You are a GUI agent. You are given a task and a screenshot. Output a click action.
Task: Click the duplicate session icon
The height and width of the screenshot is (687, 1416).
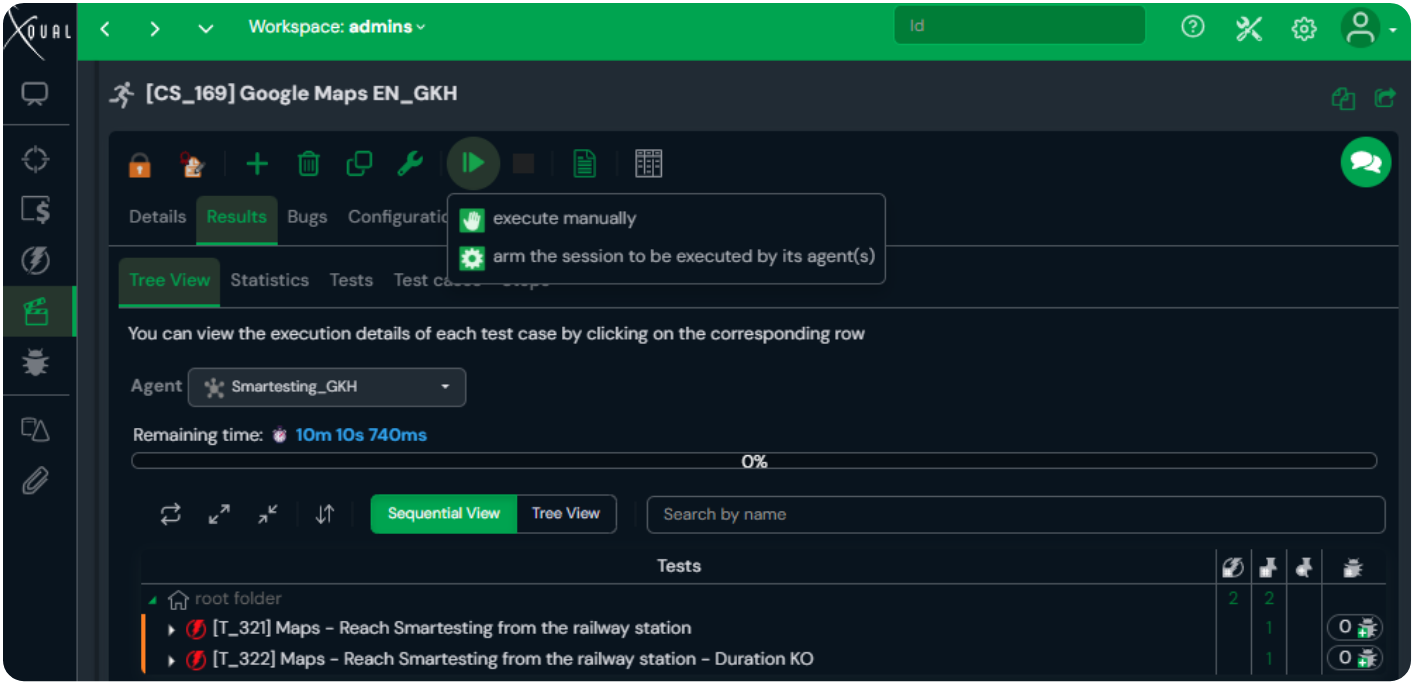pyautogui.click(x=359, y=163)
